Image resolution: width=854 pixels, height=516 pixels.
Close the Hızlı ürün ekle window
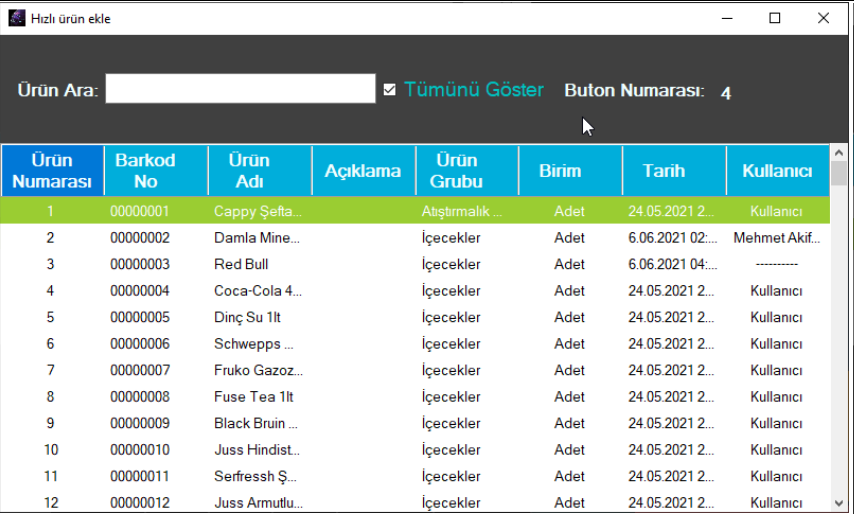(x=824, y=18)
